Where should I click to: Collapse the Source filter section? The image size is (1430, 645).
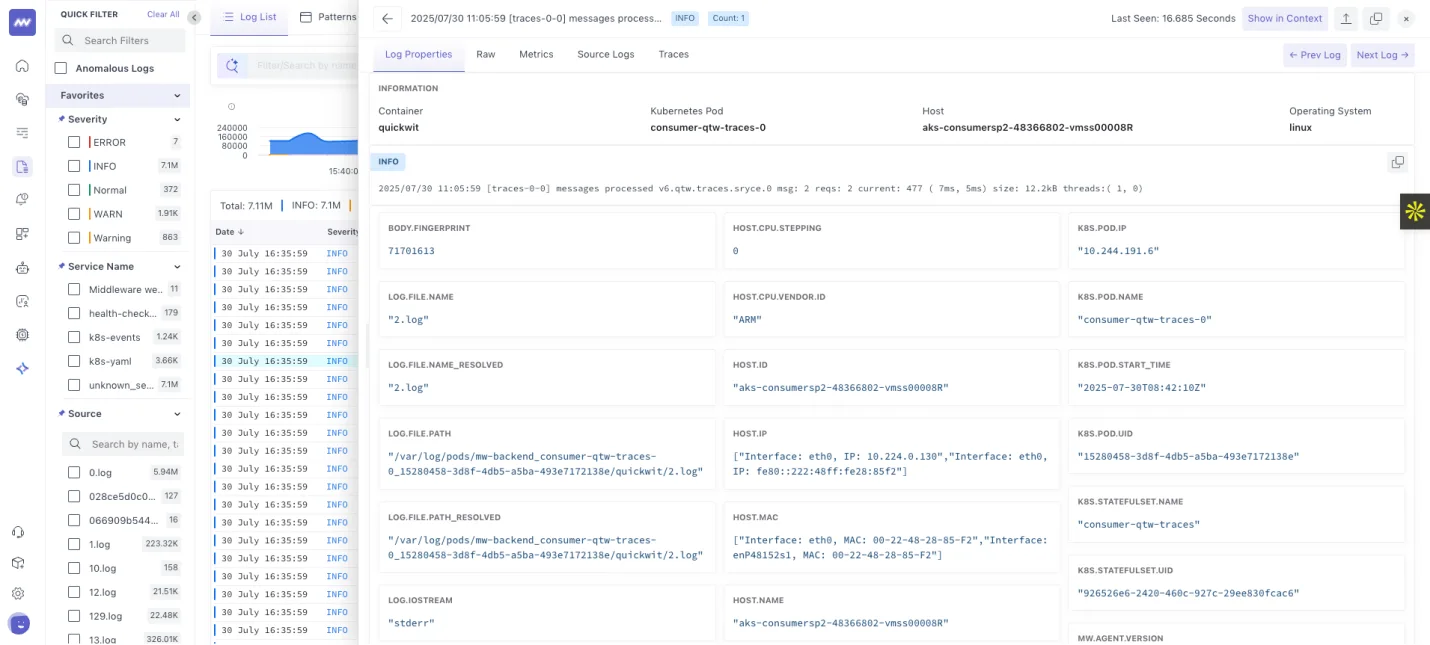[x=177, y=414]
